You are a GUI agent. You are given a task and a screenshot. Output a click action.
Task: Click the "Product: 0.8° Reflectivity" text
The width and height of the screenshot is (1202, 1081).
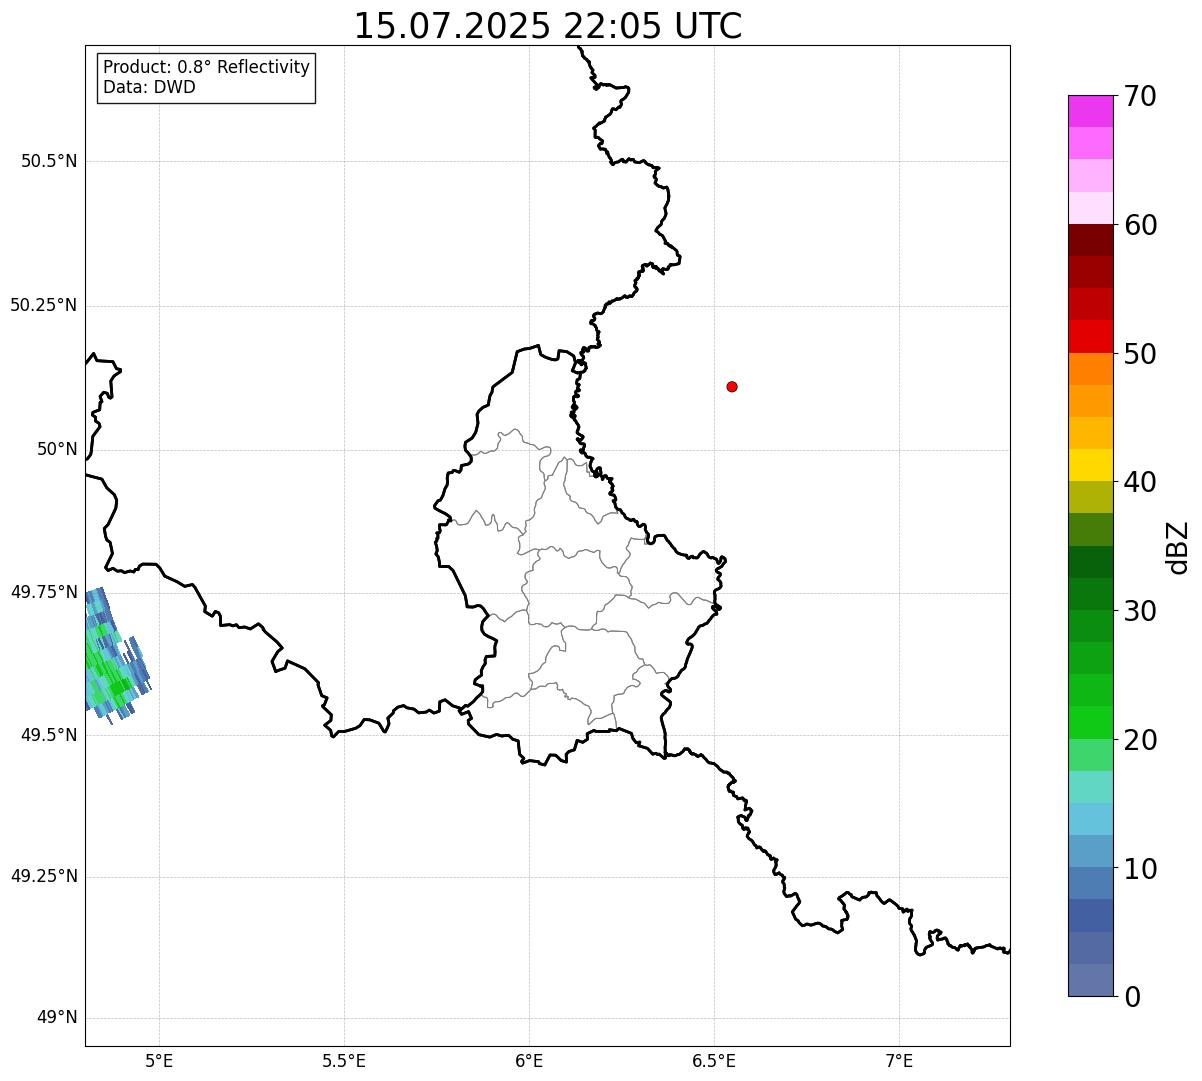point(207,67)
